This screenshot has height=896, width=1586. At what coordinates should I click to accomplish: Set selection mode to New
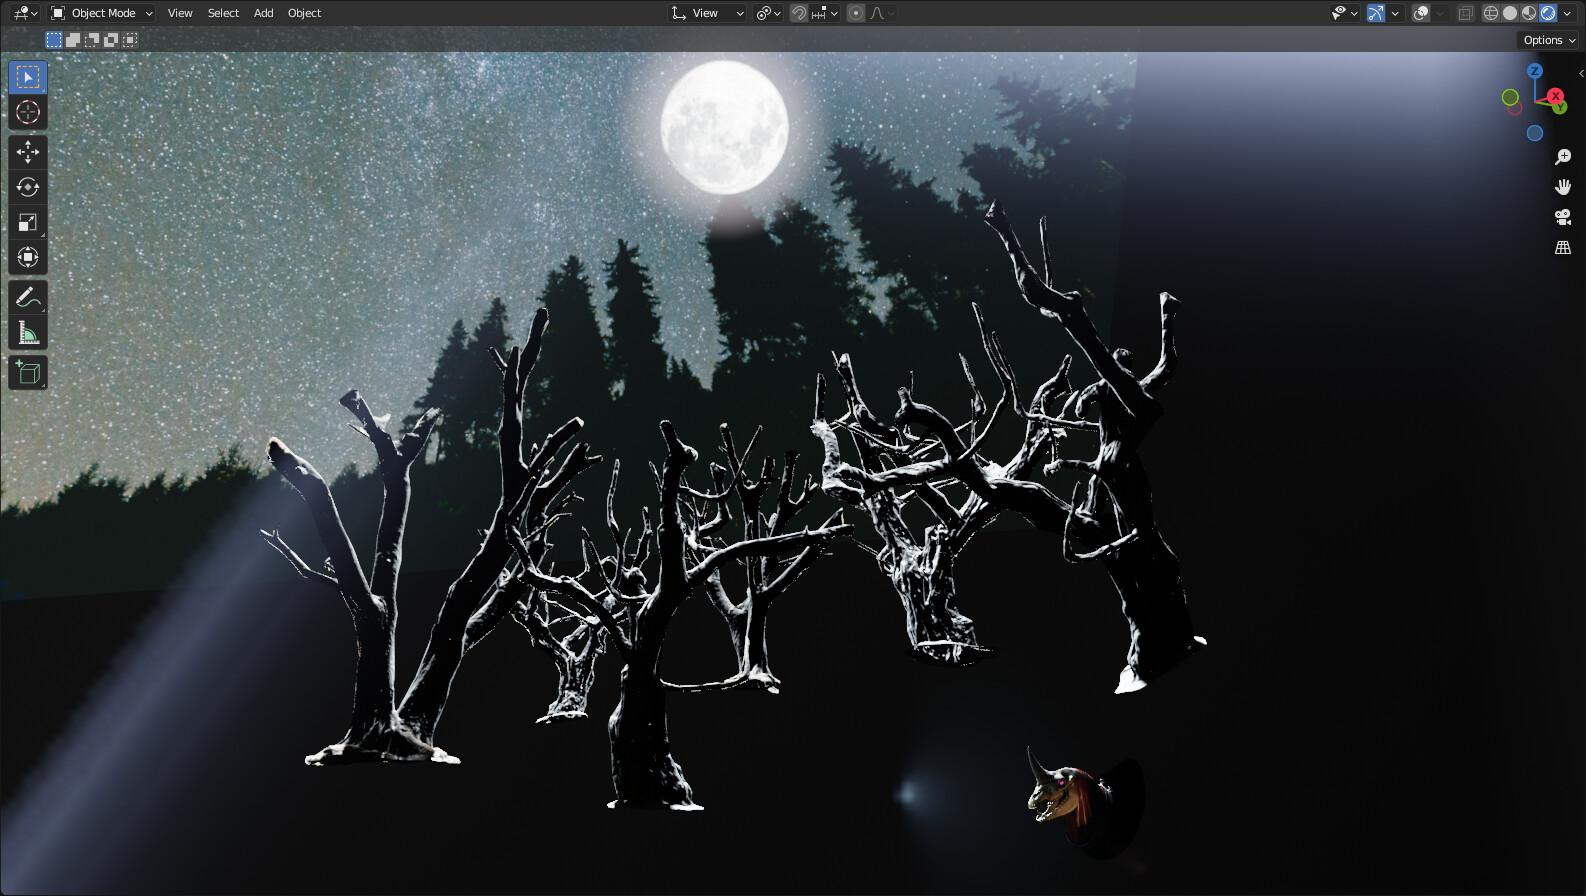pyautogui.click(x=54, y=40)
